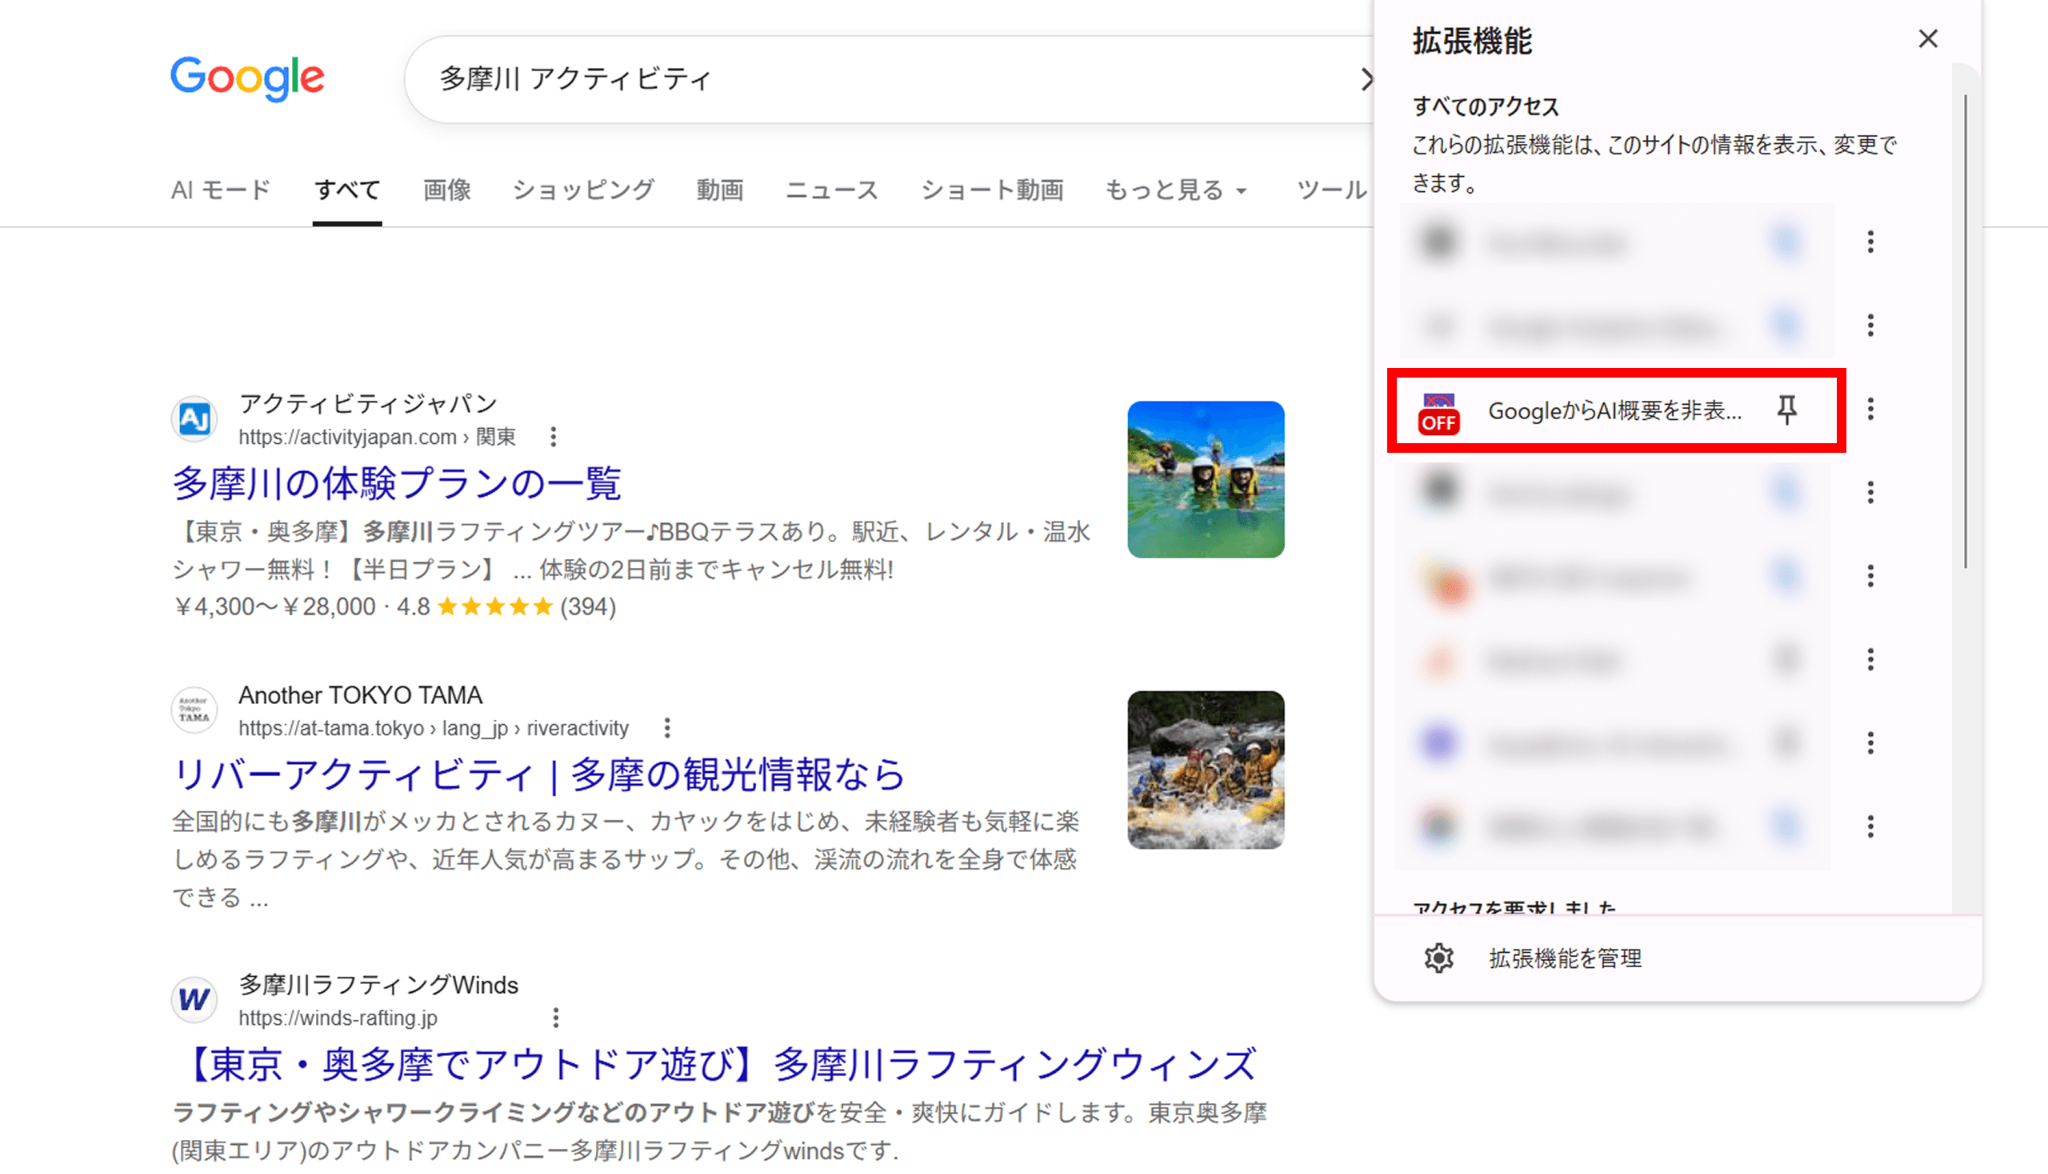Click the OFF icon of the AI概要 extension
The width and height of the screenshot is (2048, 1174).
point(1439,413)
